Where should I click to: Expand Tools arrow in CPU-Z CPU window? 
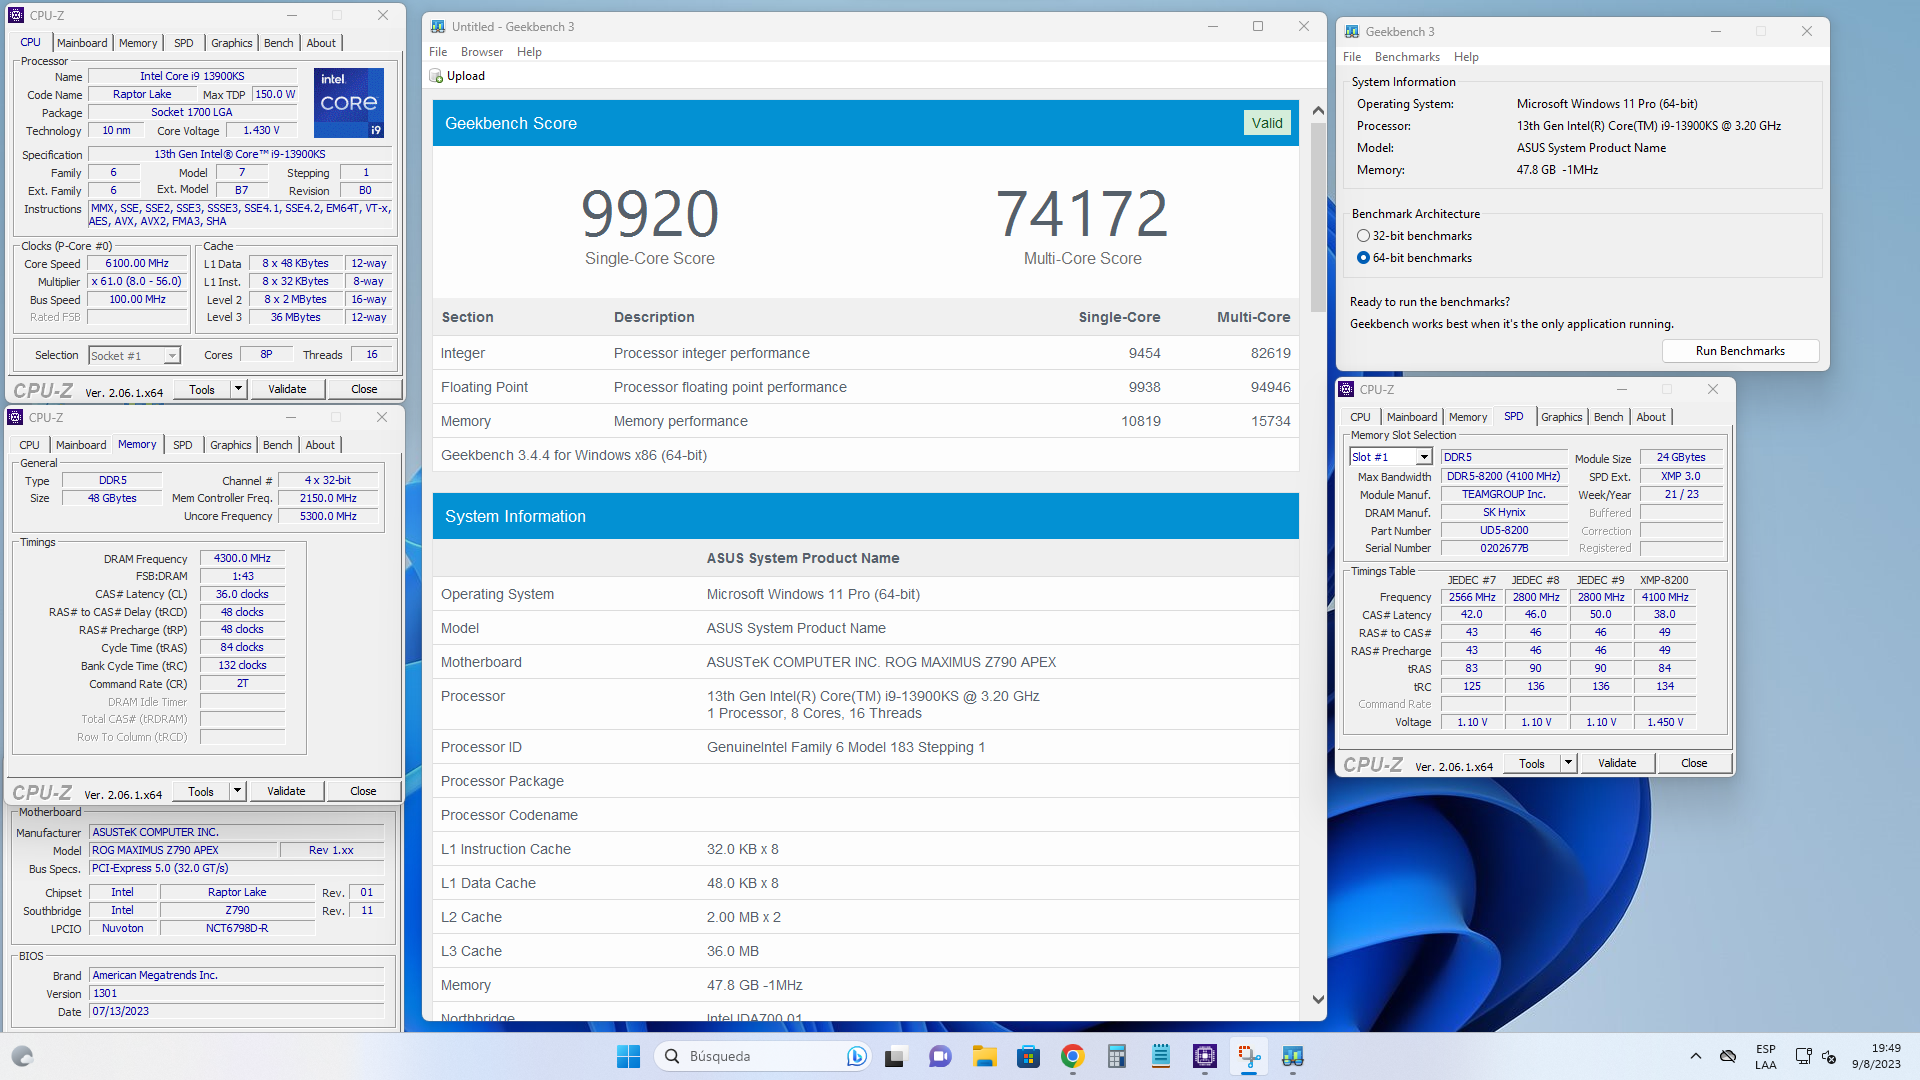tap(238, 389)
